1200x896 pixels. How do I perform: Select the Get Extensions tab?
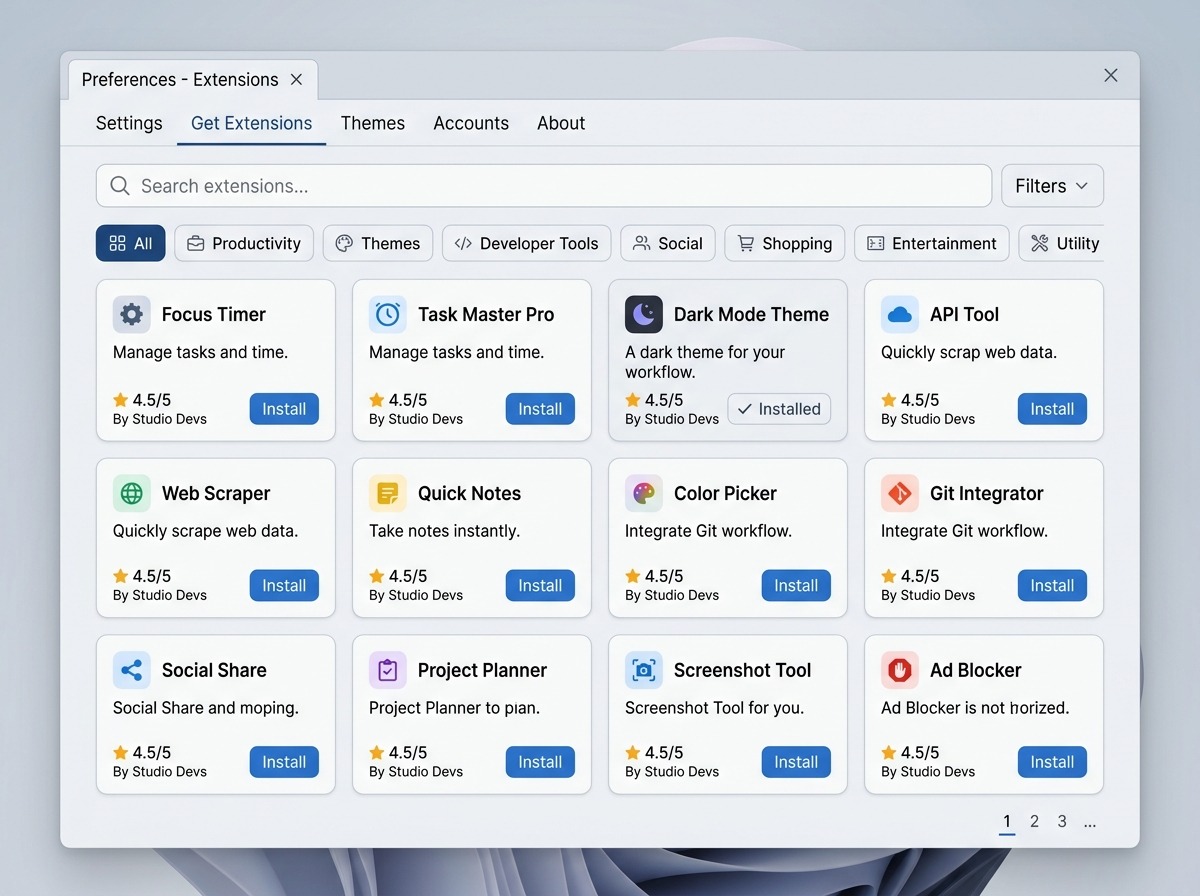[x=252, y=123]
